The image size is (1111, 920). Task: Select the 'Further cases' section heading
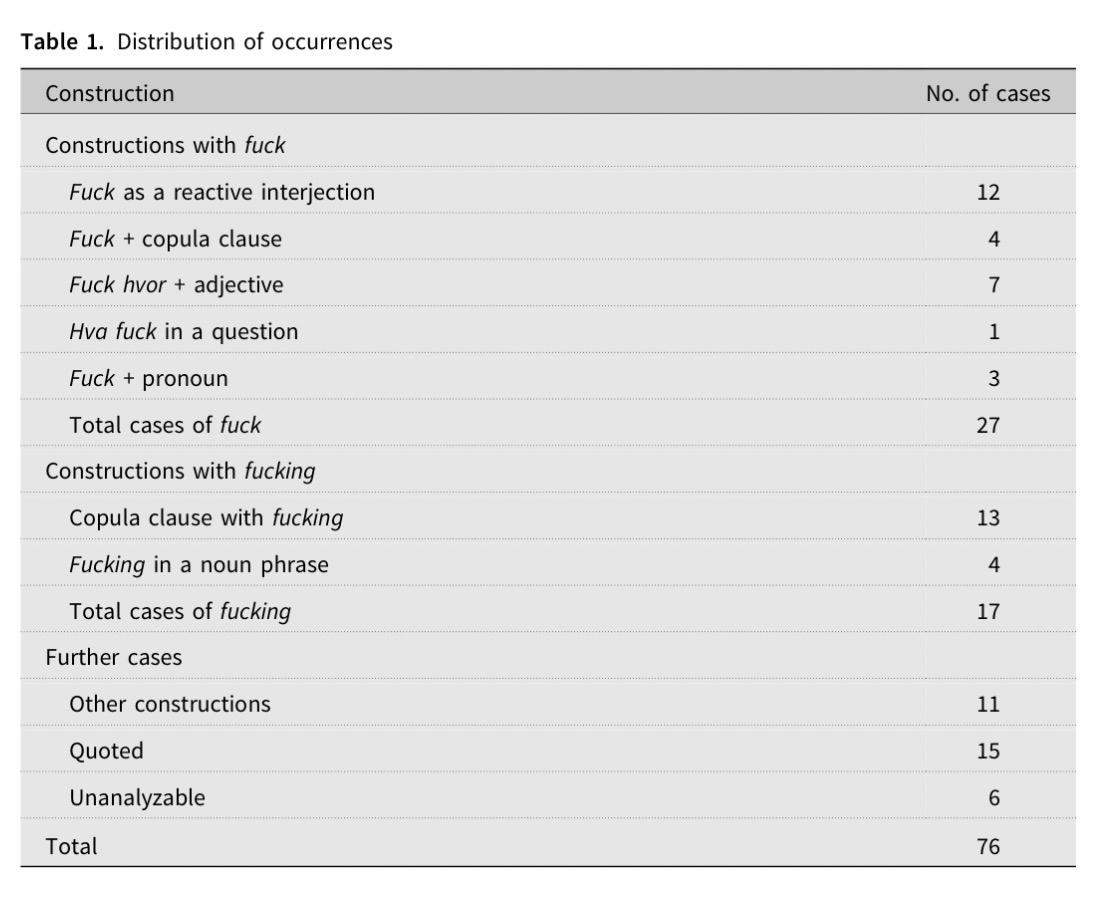coord(113,658)
